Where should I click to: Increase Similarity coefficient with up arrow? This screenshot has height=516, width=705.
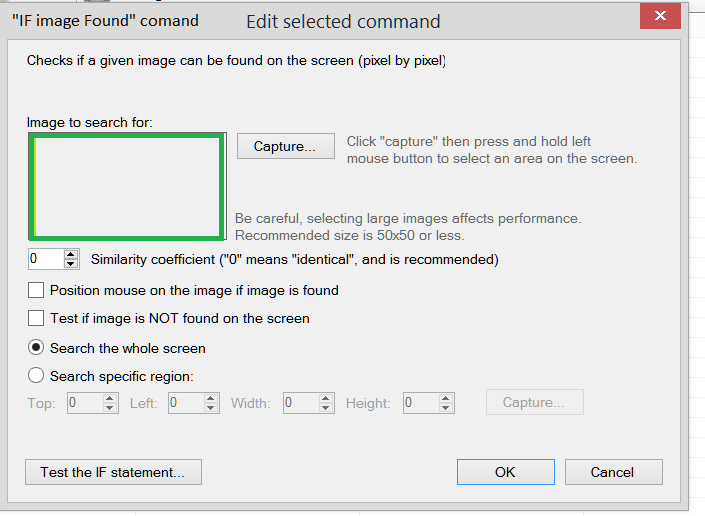click(71, 254)
